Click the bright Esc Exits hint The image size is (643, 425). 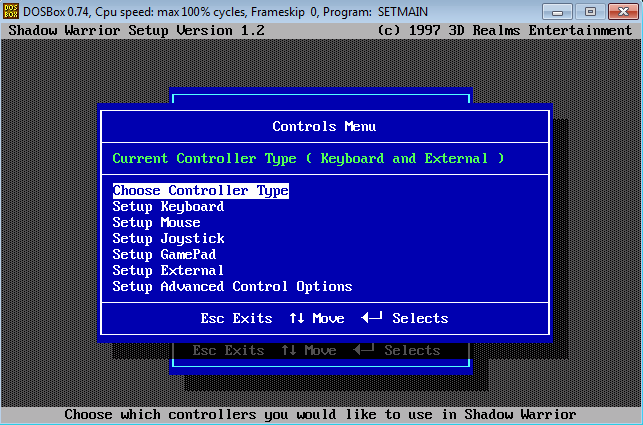click(x=236, y=318)
